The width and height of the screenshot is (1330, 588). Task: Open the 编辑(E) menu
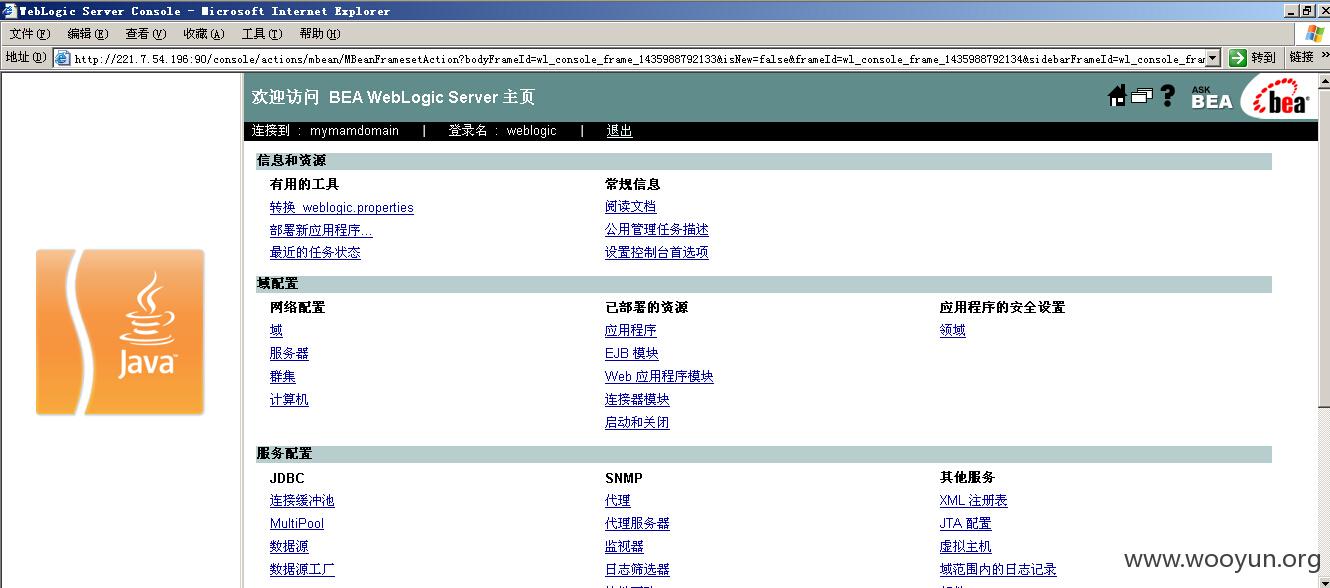[88, 33]
